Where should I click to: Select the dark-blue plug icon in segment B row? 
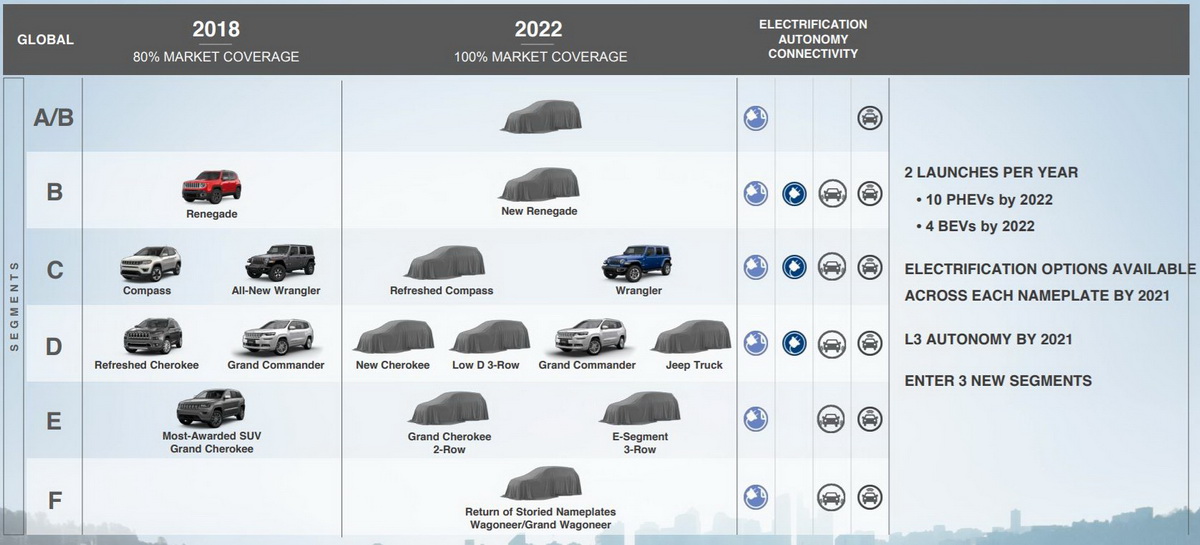794,193
